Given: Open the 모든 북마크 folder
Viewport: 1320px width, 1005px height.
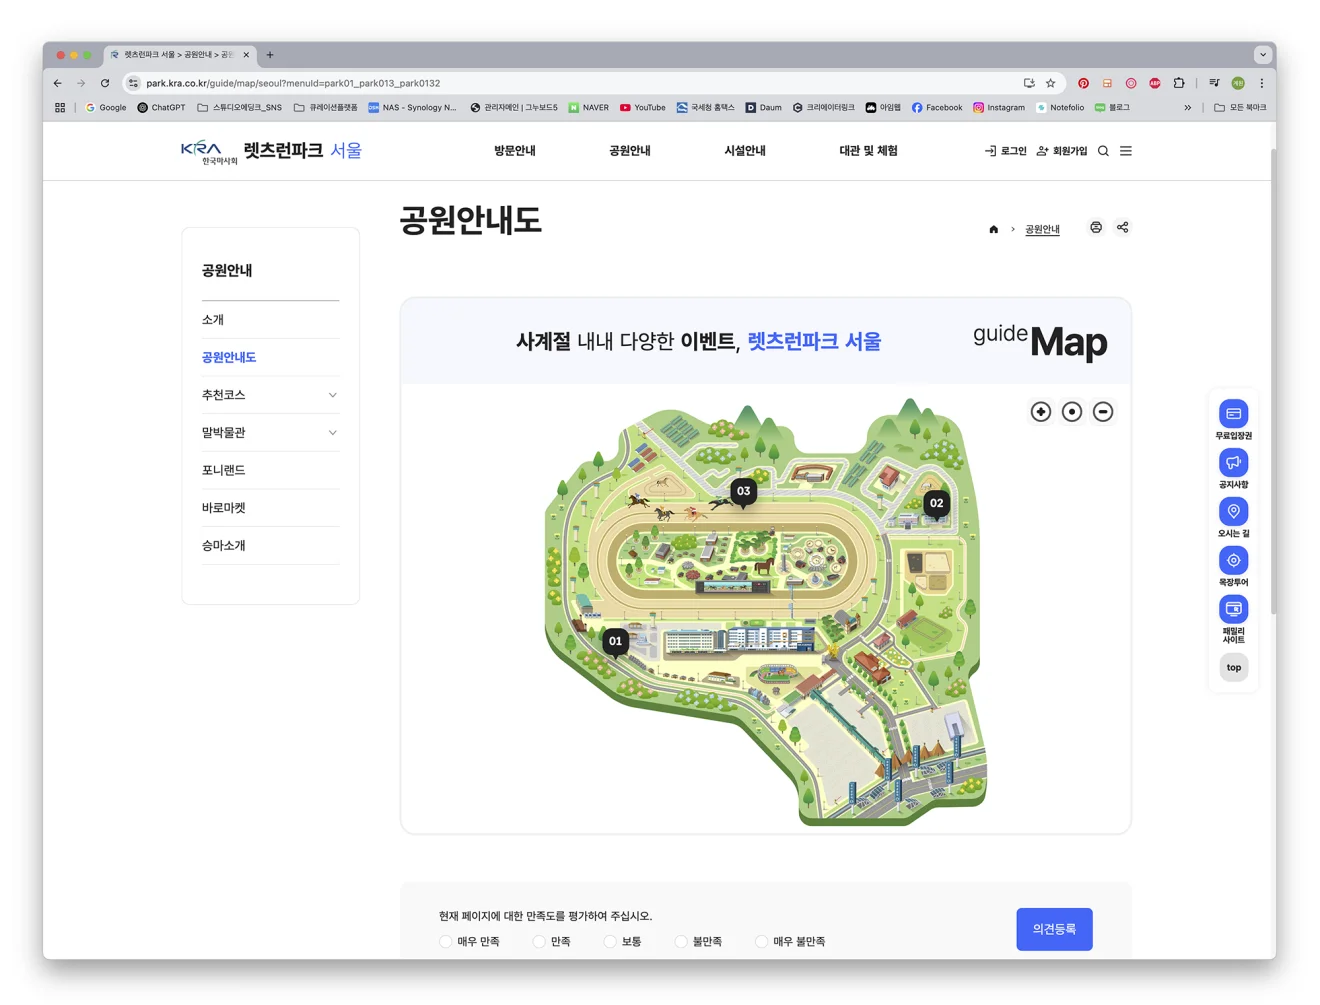Looking at the screenshot, I should 1240,107.
